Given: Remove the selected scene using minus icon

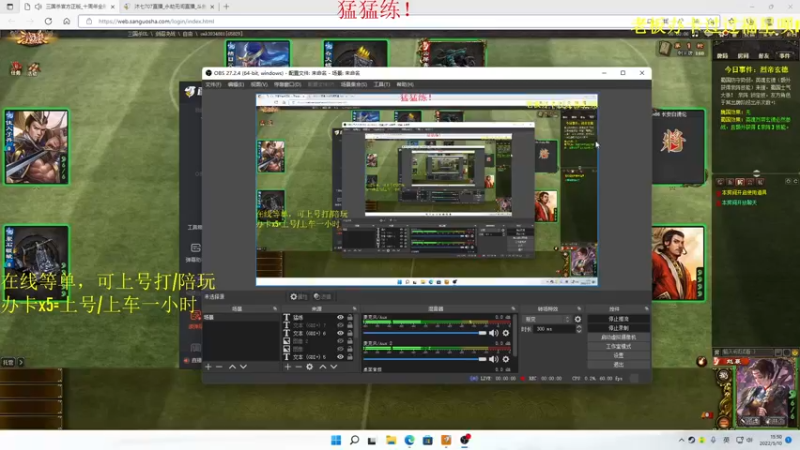Looking at the screenshot, I should click(x=219, y=366).
